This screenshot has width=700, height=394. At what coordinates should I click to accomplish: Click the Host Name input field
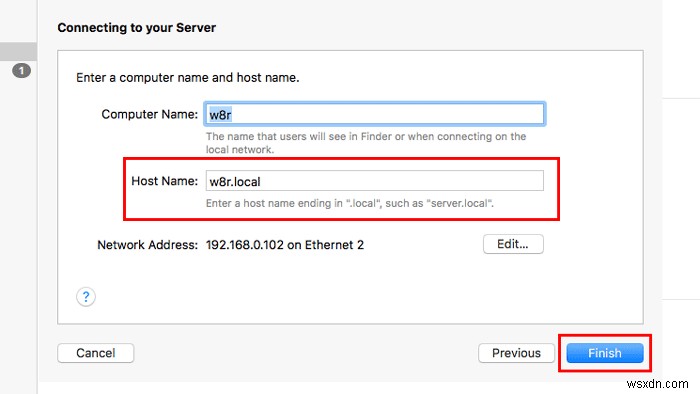pyautogui.click(x=375, y=181)
